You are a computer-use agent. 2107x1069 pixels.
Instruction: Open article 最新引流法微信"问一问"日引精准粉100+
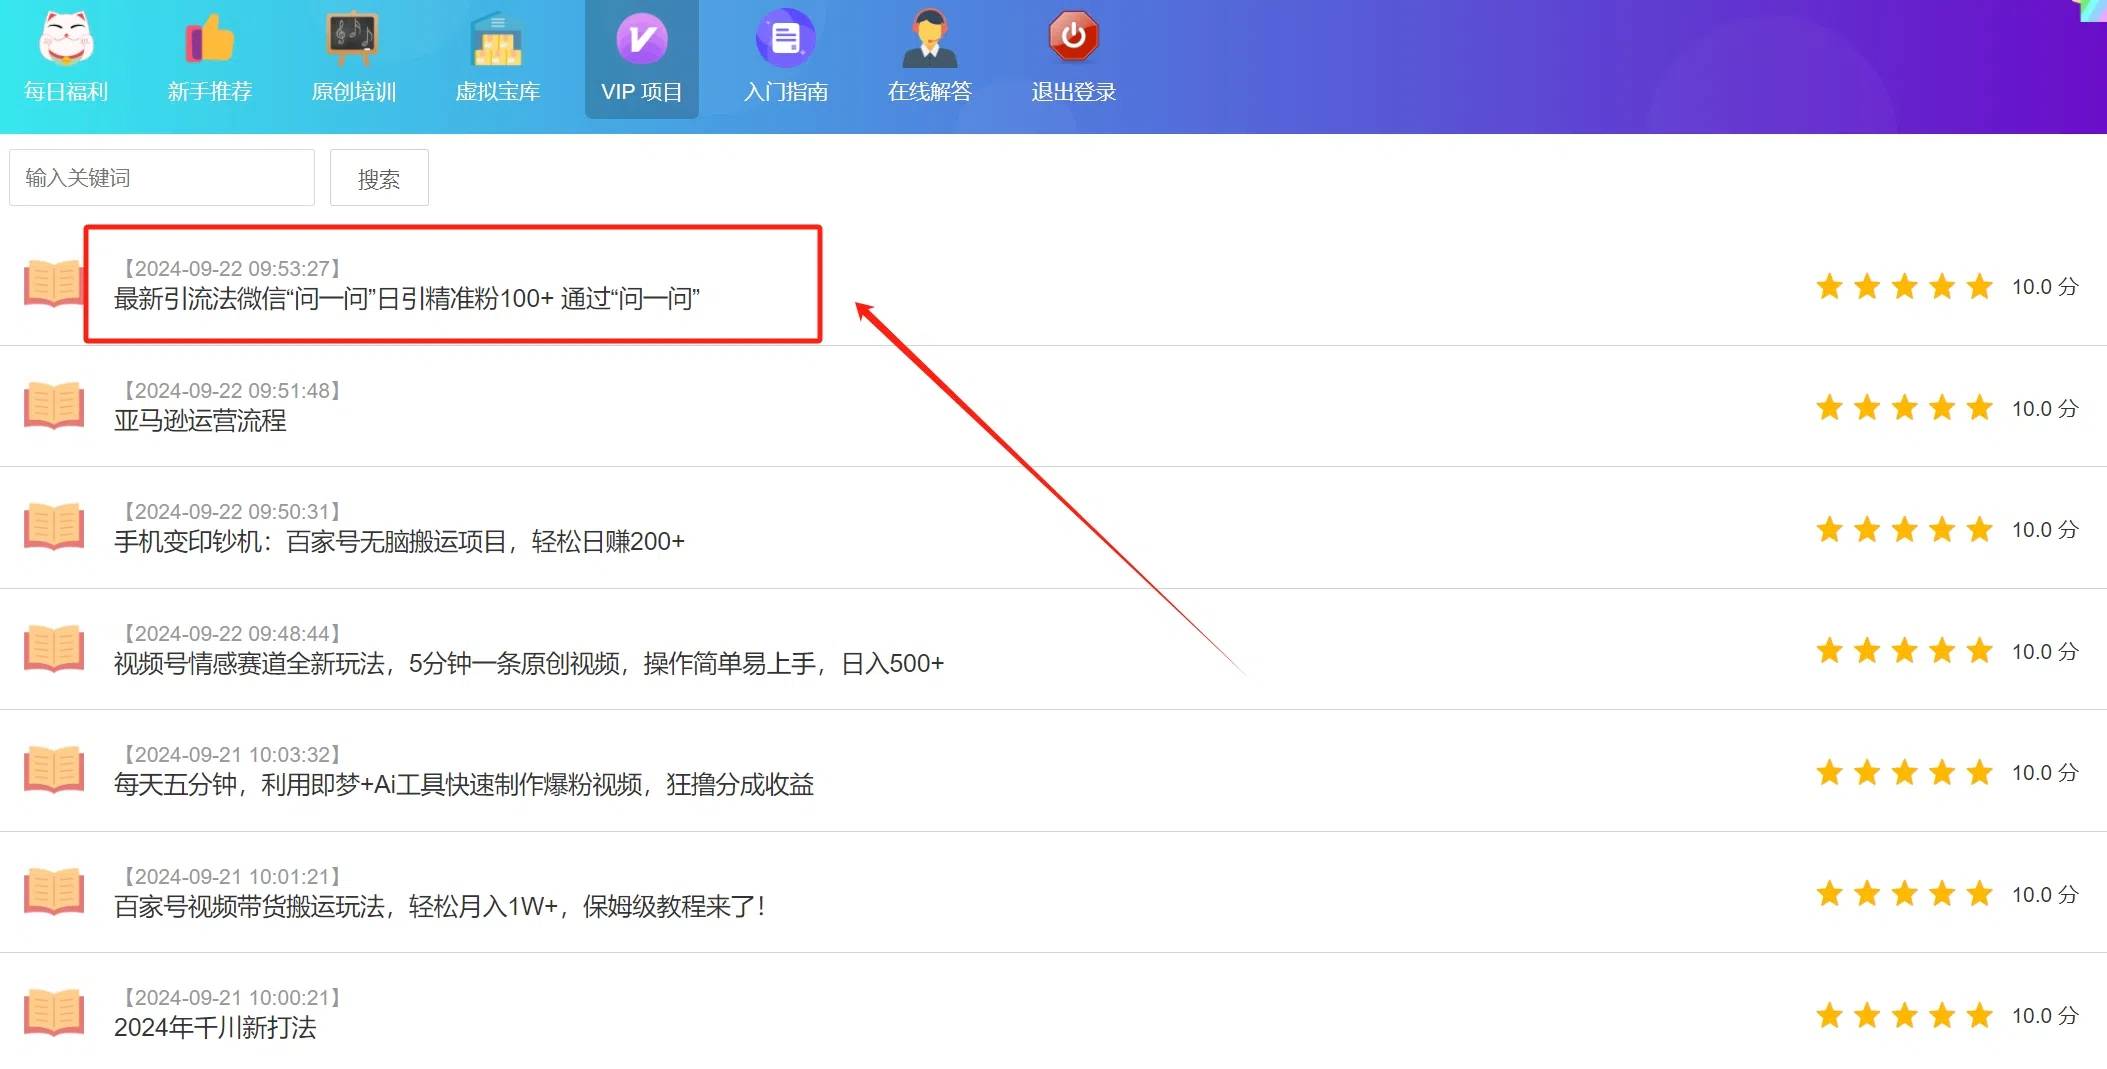pyautogui.click(x=407, y=298)
